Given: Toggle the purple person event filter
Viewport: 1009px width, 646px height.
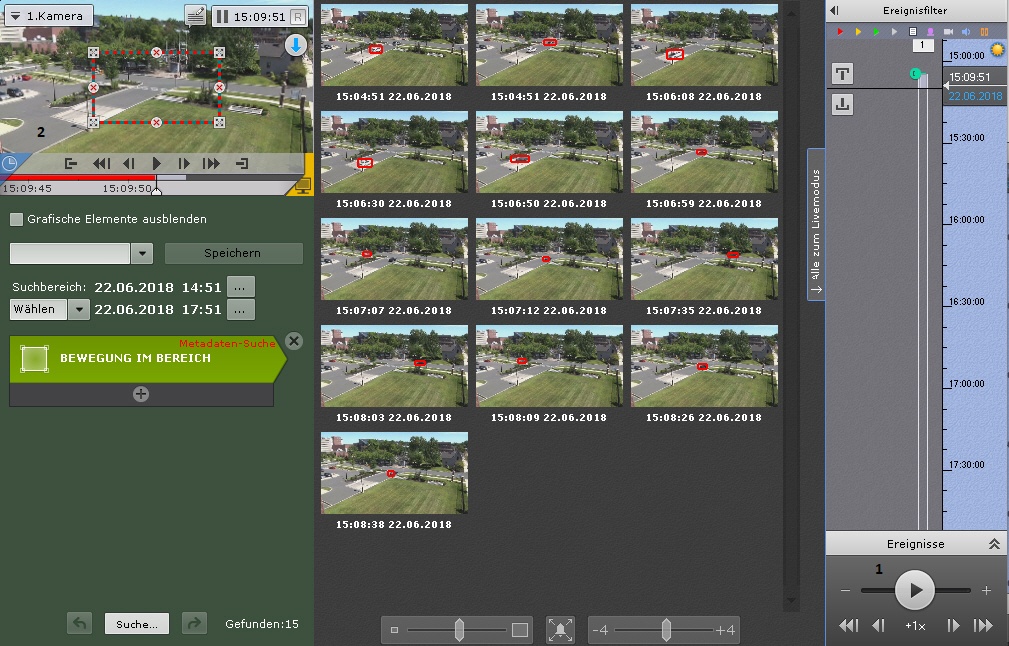Looking at the screenshot, I should [x=930, y=32].
